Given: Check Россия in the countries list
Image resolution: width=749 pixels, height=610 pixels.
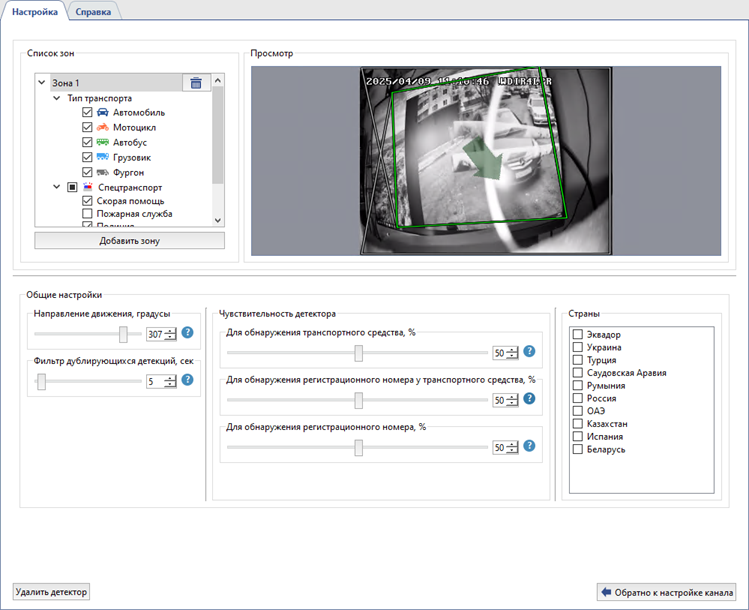Looking at the screenshot, I should 578,398.
